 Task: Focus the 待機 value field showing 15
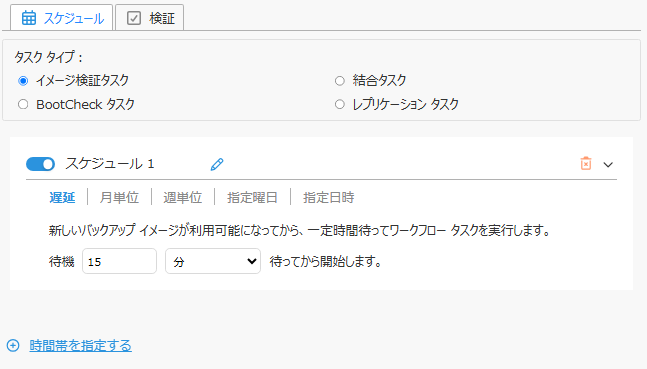tap(119, 261)
